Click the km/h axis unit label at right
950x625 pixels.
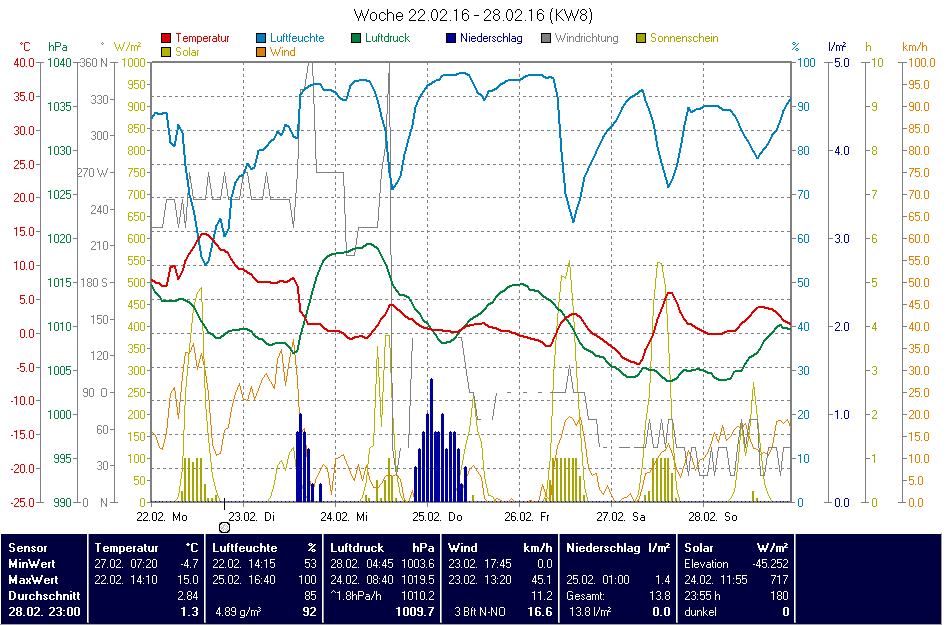pyautogui.click(x=914, y=47)
